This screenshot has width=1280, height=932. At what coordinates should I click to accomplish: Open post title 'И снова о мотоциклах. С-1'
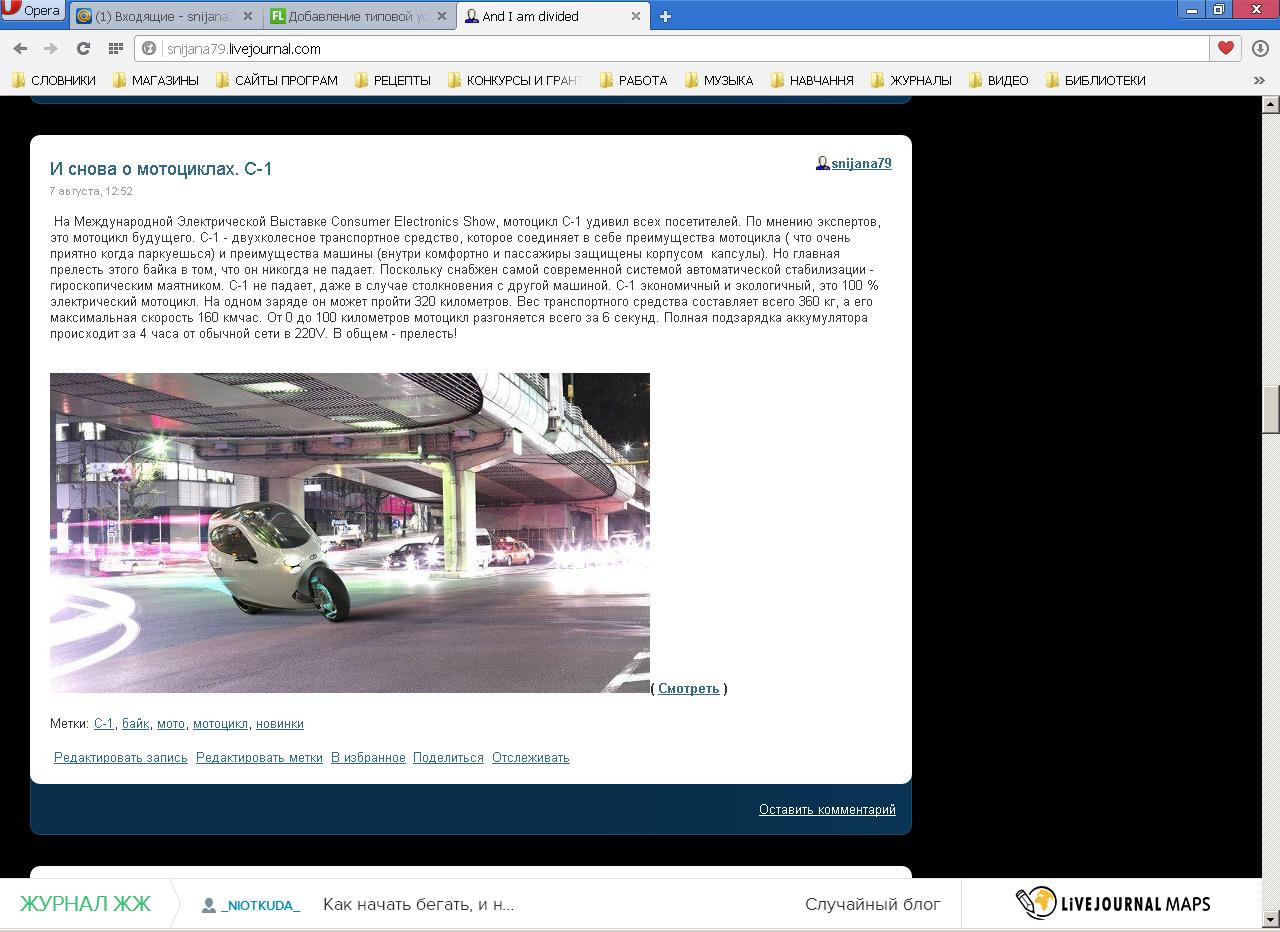[x=161, y=169]
